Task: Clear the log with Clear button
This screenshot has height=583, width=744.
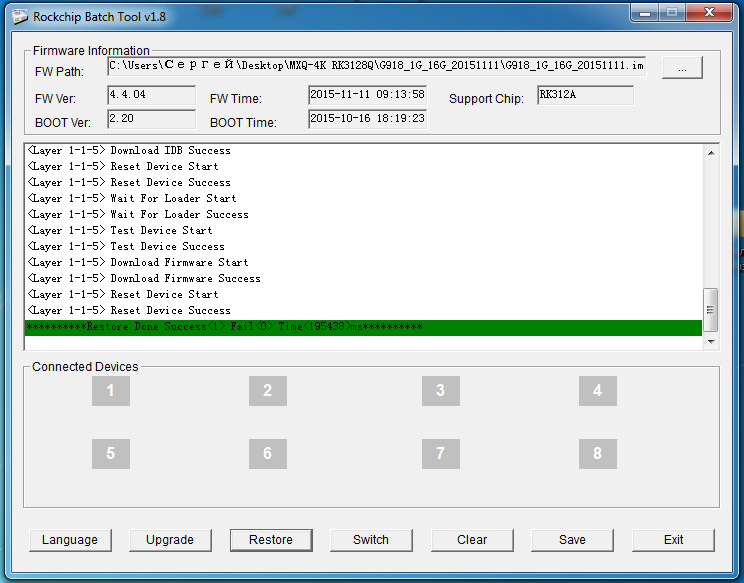Action: tap(472, 540)
